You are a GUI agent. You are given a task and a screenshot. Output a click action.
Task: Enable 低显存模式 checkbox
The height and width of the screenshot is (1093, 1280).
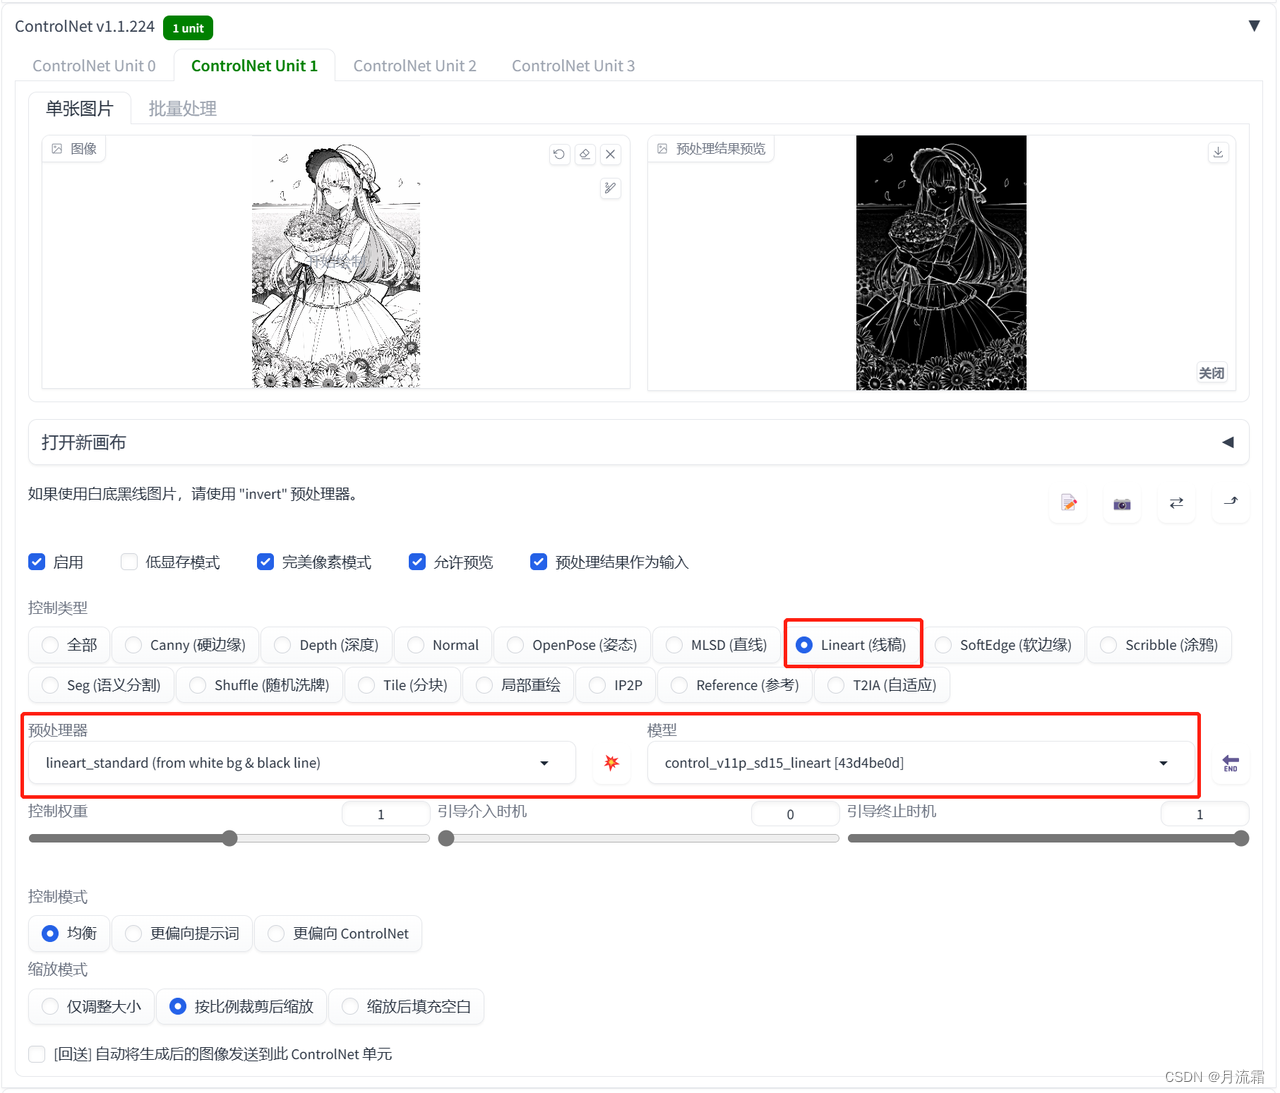click(129, 562)
